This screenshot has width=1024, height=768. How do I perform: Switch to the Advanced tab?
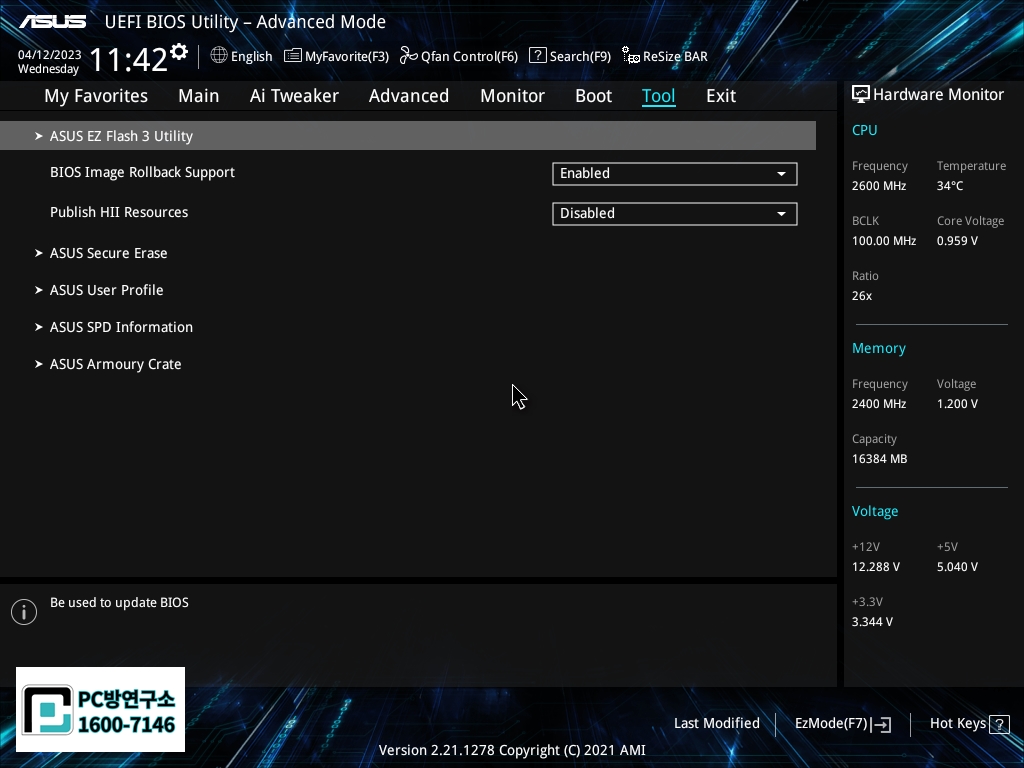[x=409, y=96]
